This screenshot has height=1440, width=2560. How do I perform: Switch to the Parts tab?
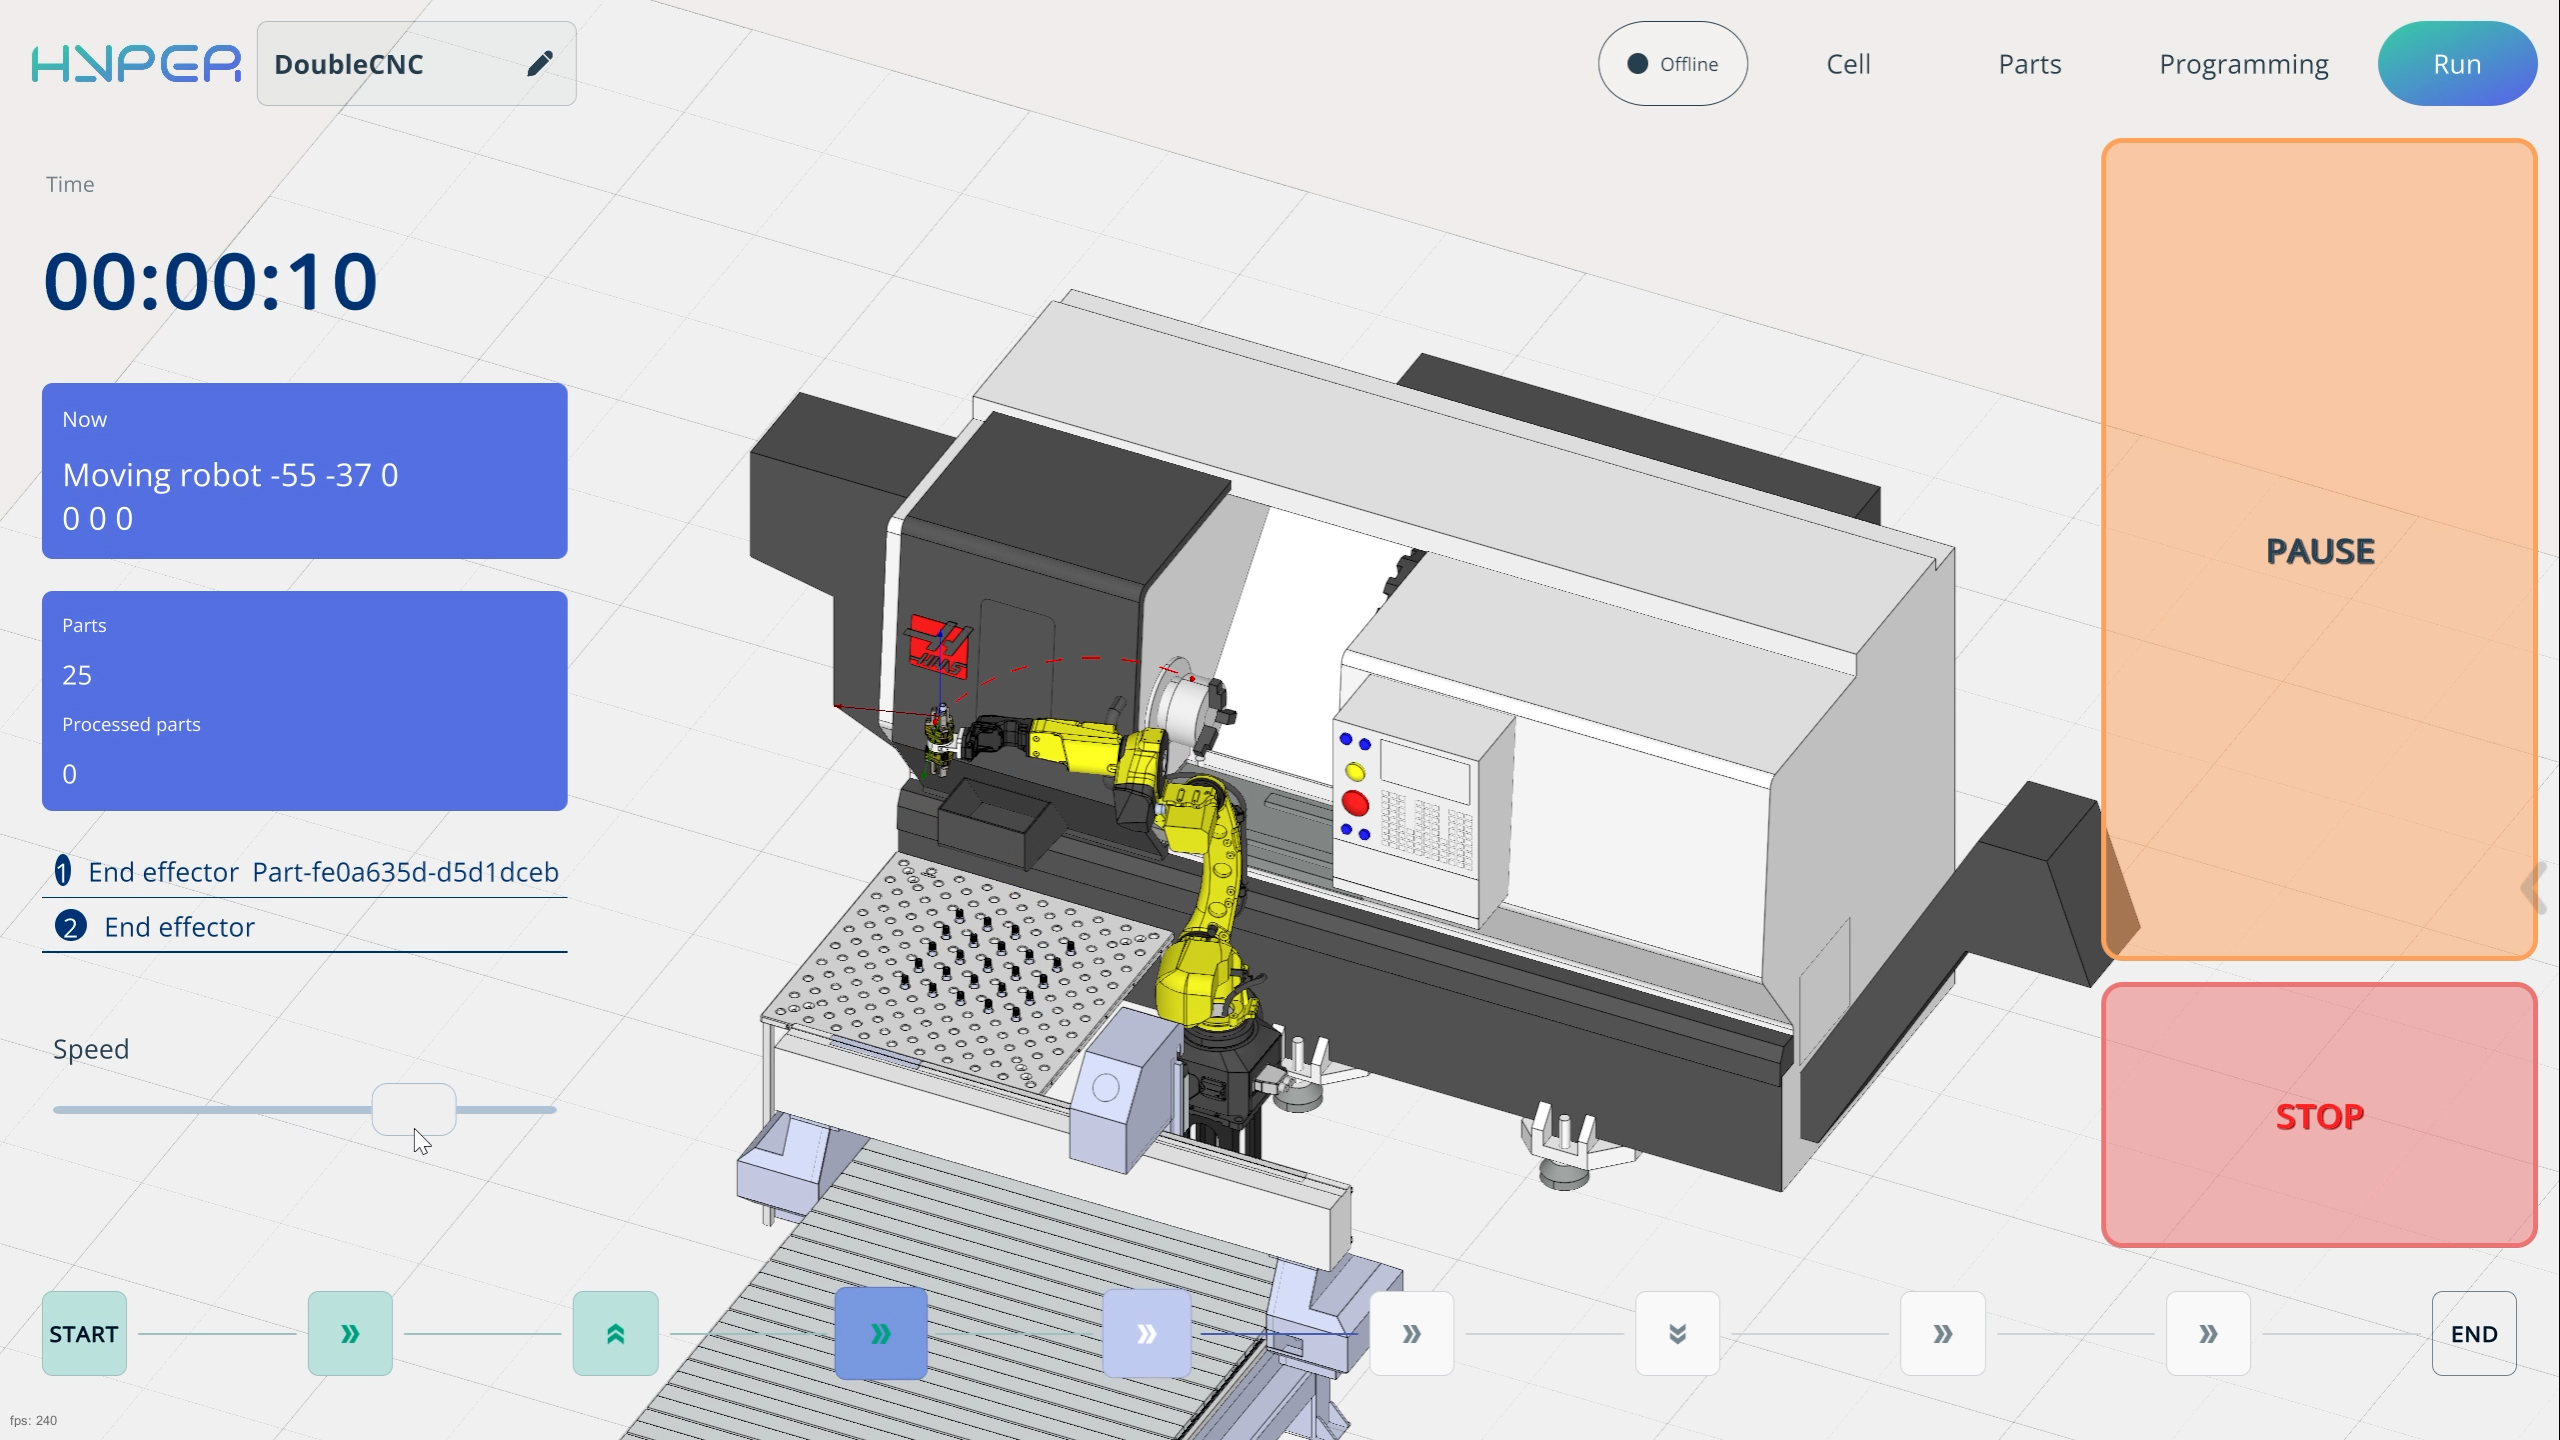point(2029,64)
